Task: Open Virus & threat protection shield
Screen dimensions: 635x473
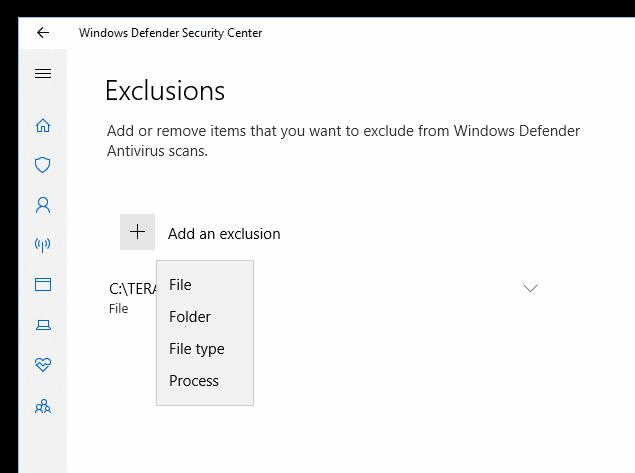Action: point(42,165)
